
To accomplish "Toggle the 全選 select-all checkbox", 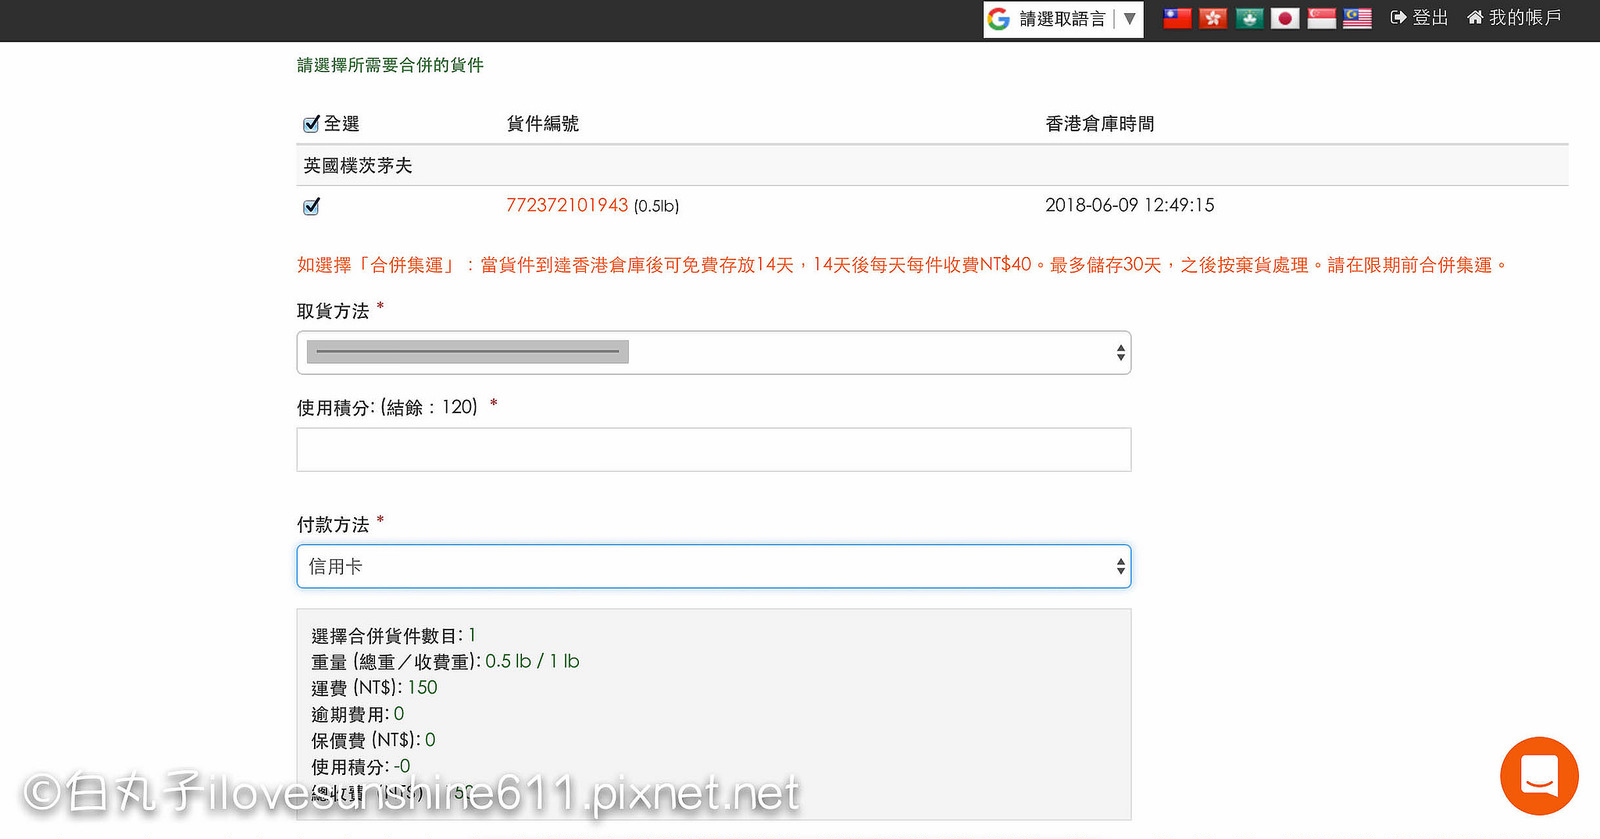I will pos(311,124).
